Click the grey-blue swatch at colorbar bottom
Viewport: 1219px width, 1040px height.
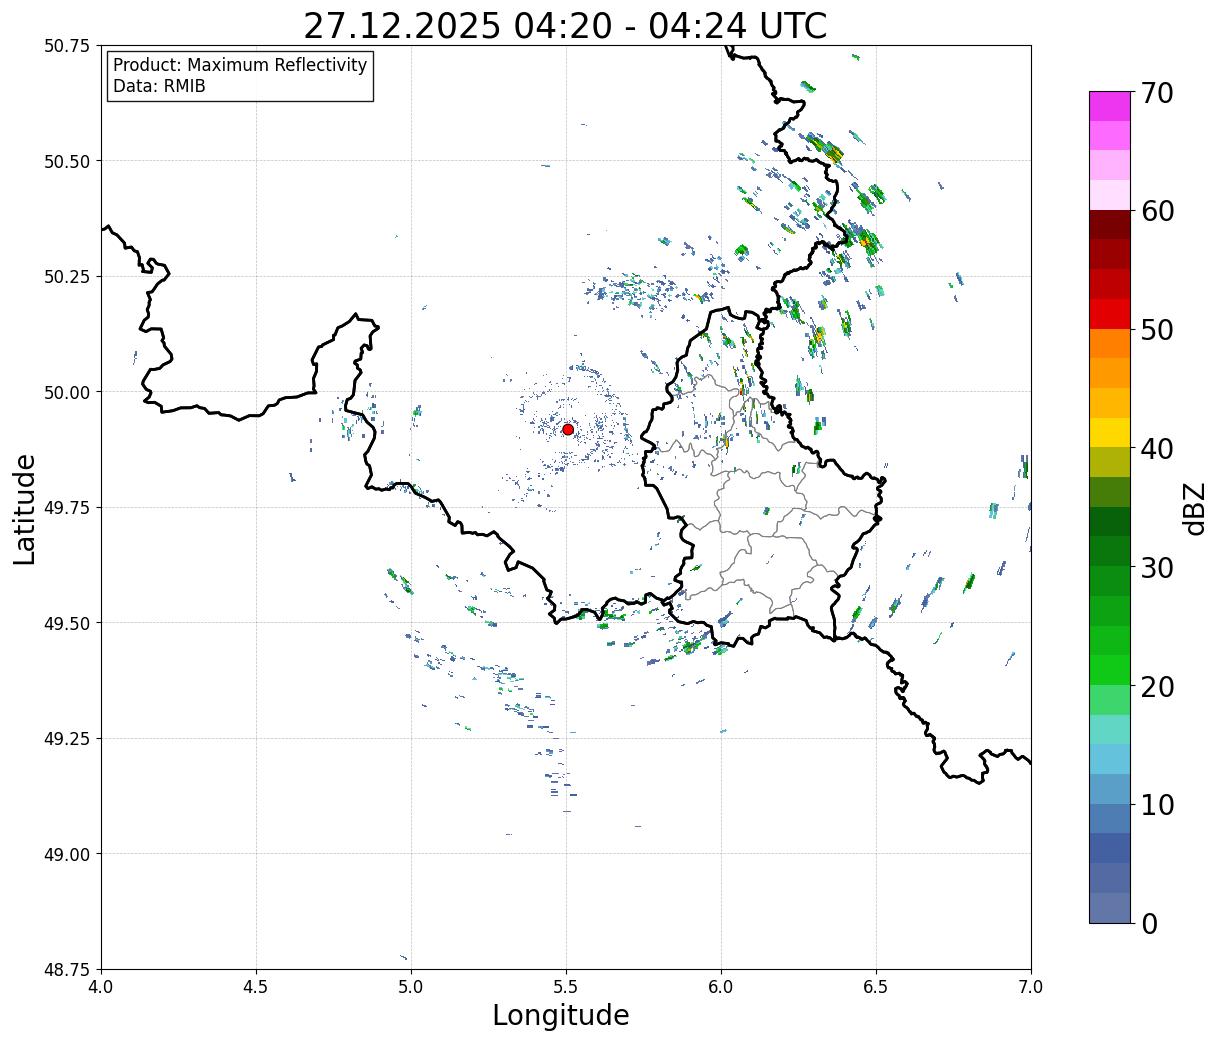click(1110, 908)
